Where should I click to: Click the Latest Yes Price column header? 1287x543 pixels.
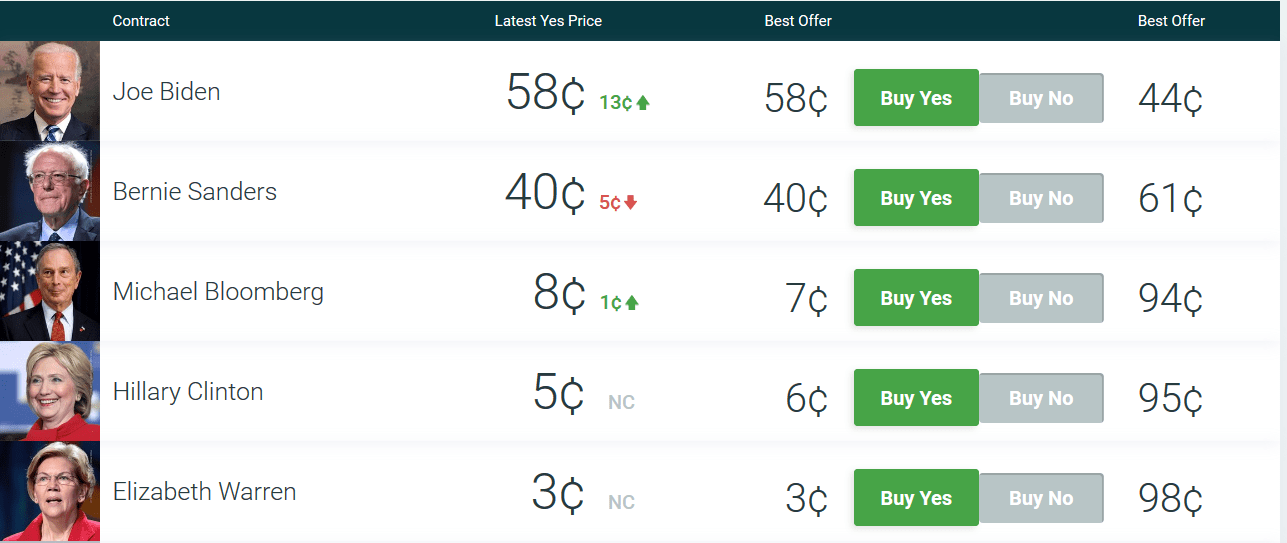(x=548, y=20)
